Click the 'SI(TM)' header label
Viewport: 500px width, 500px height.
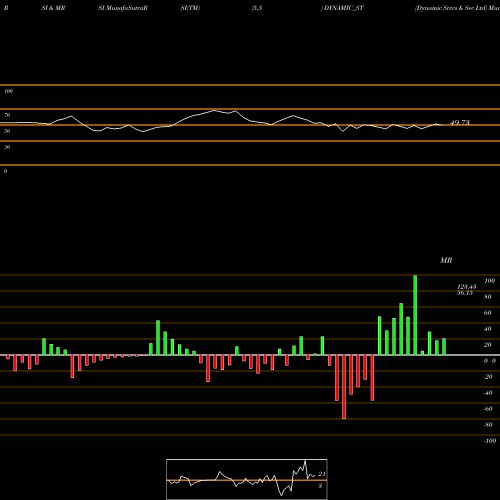[x=190, y=8]
